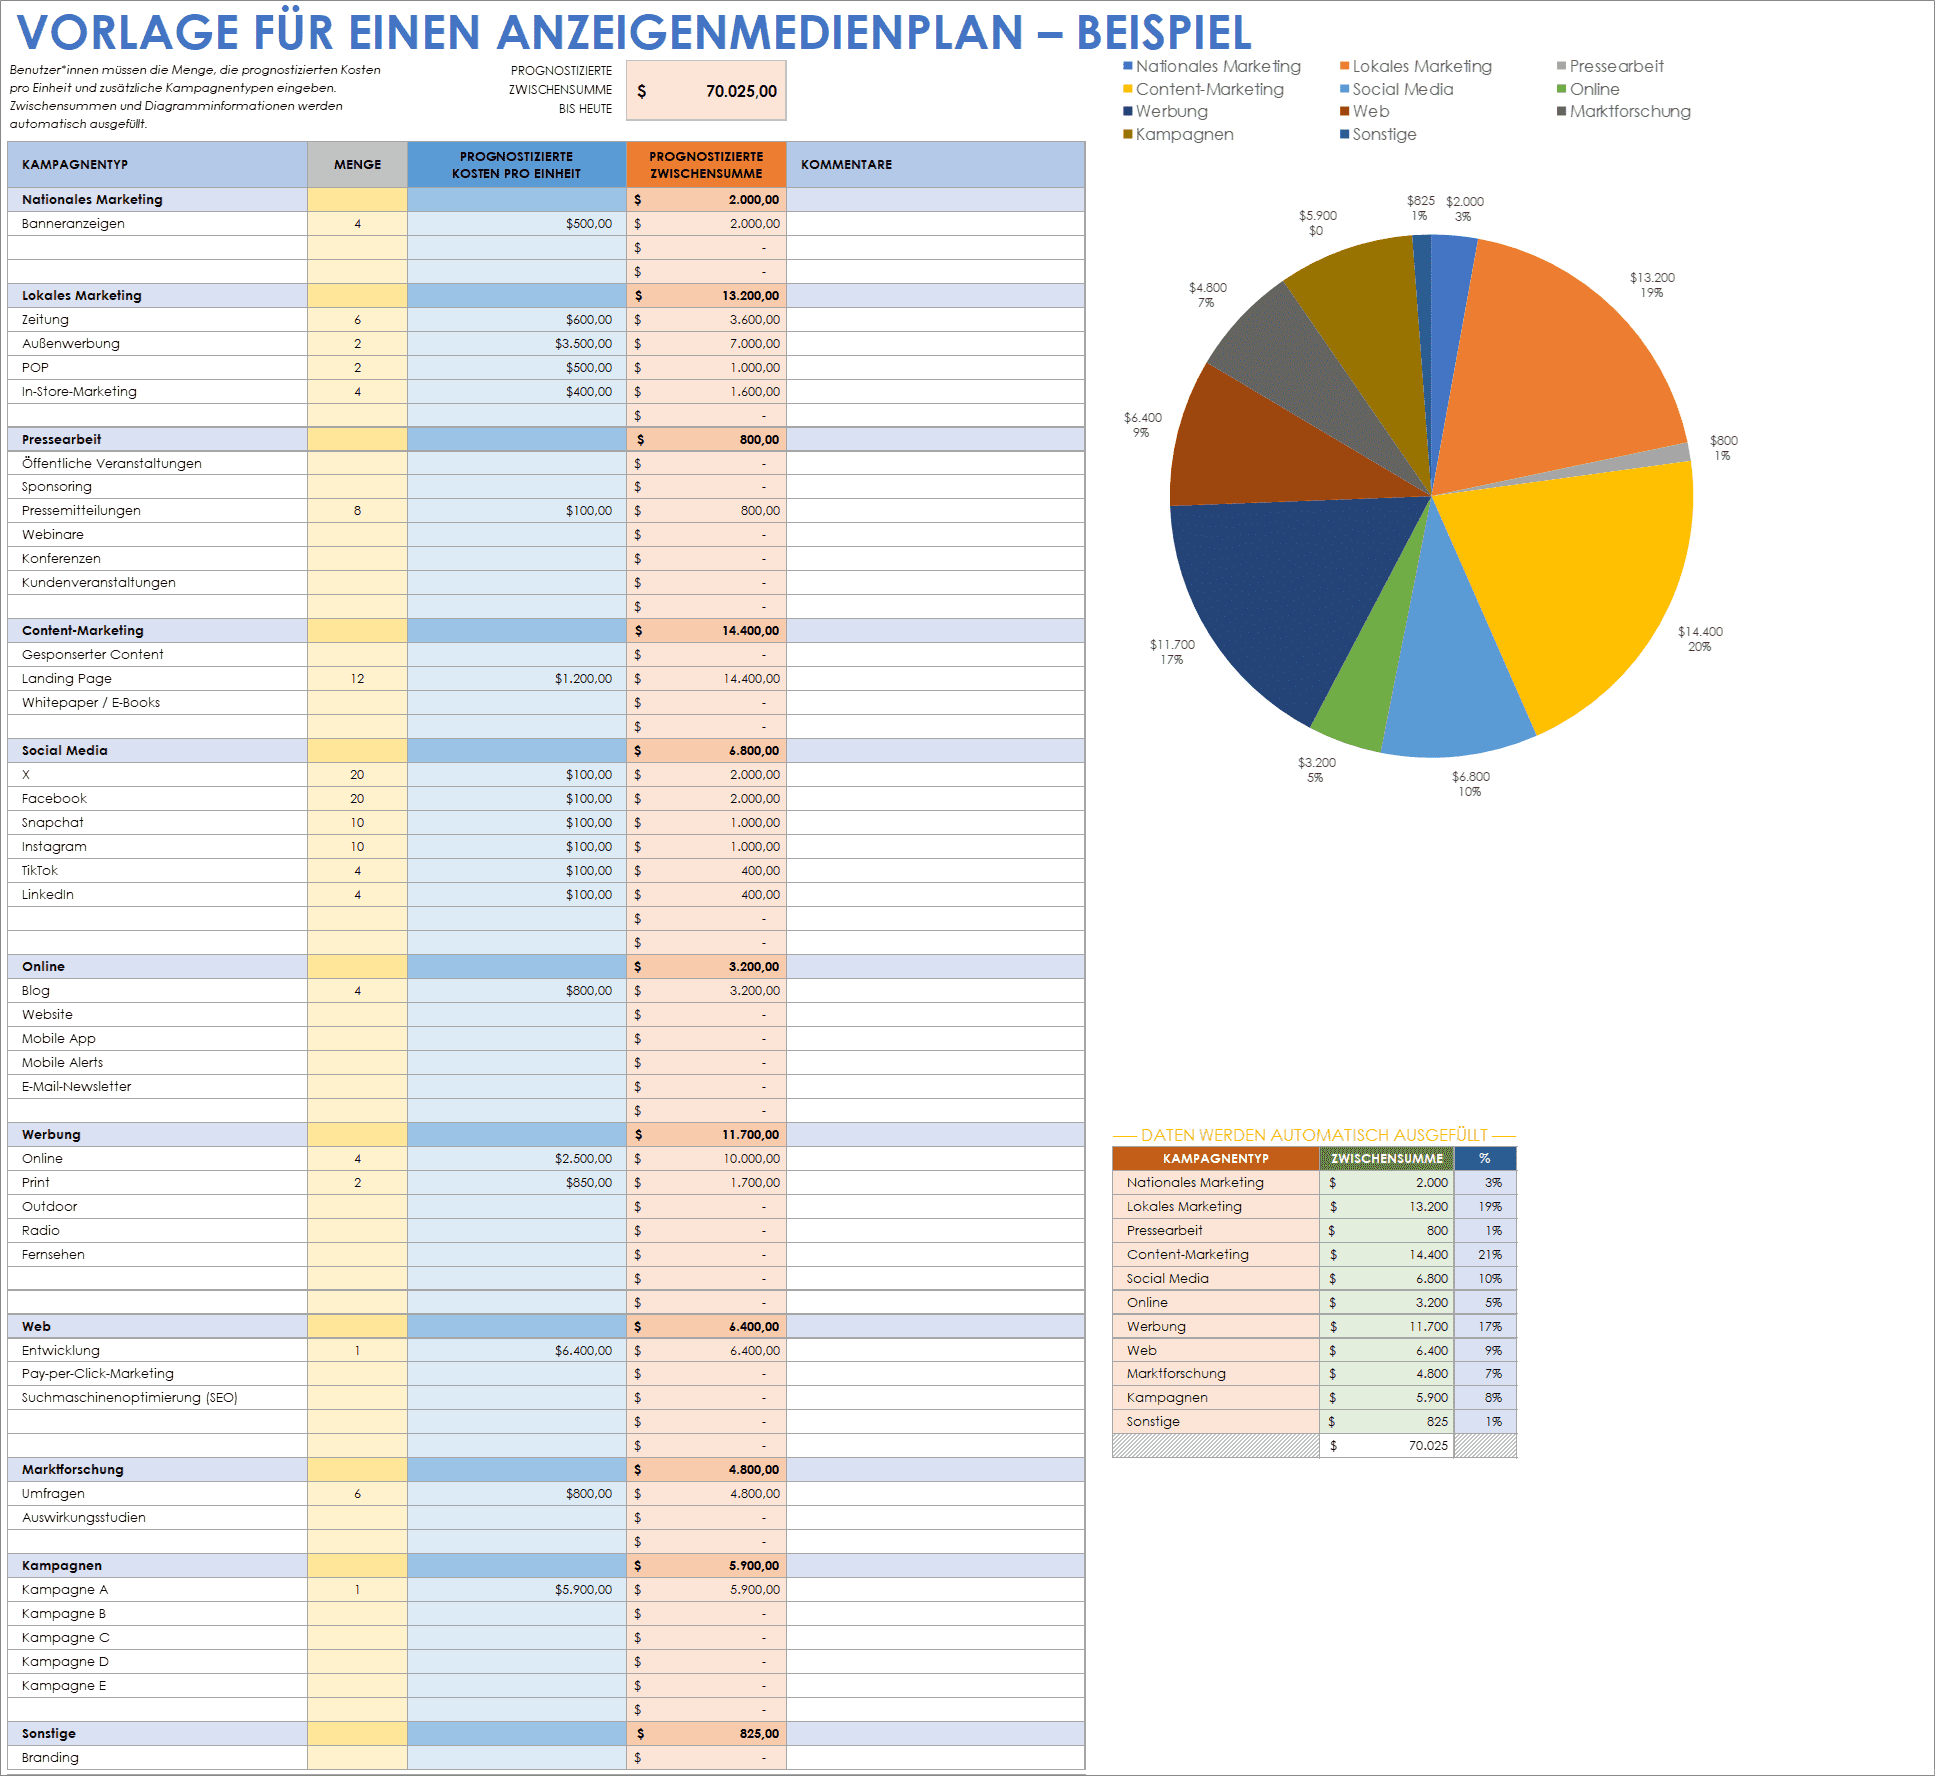Click ZWISCHENSUMME header in summary table

1387,1159
